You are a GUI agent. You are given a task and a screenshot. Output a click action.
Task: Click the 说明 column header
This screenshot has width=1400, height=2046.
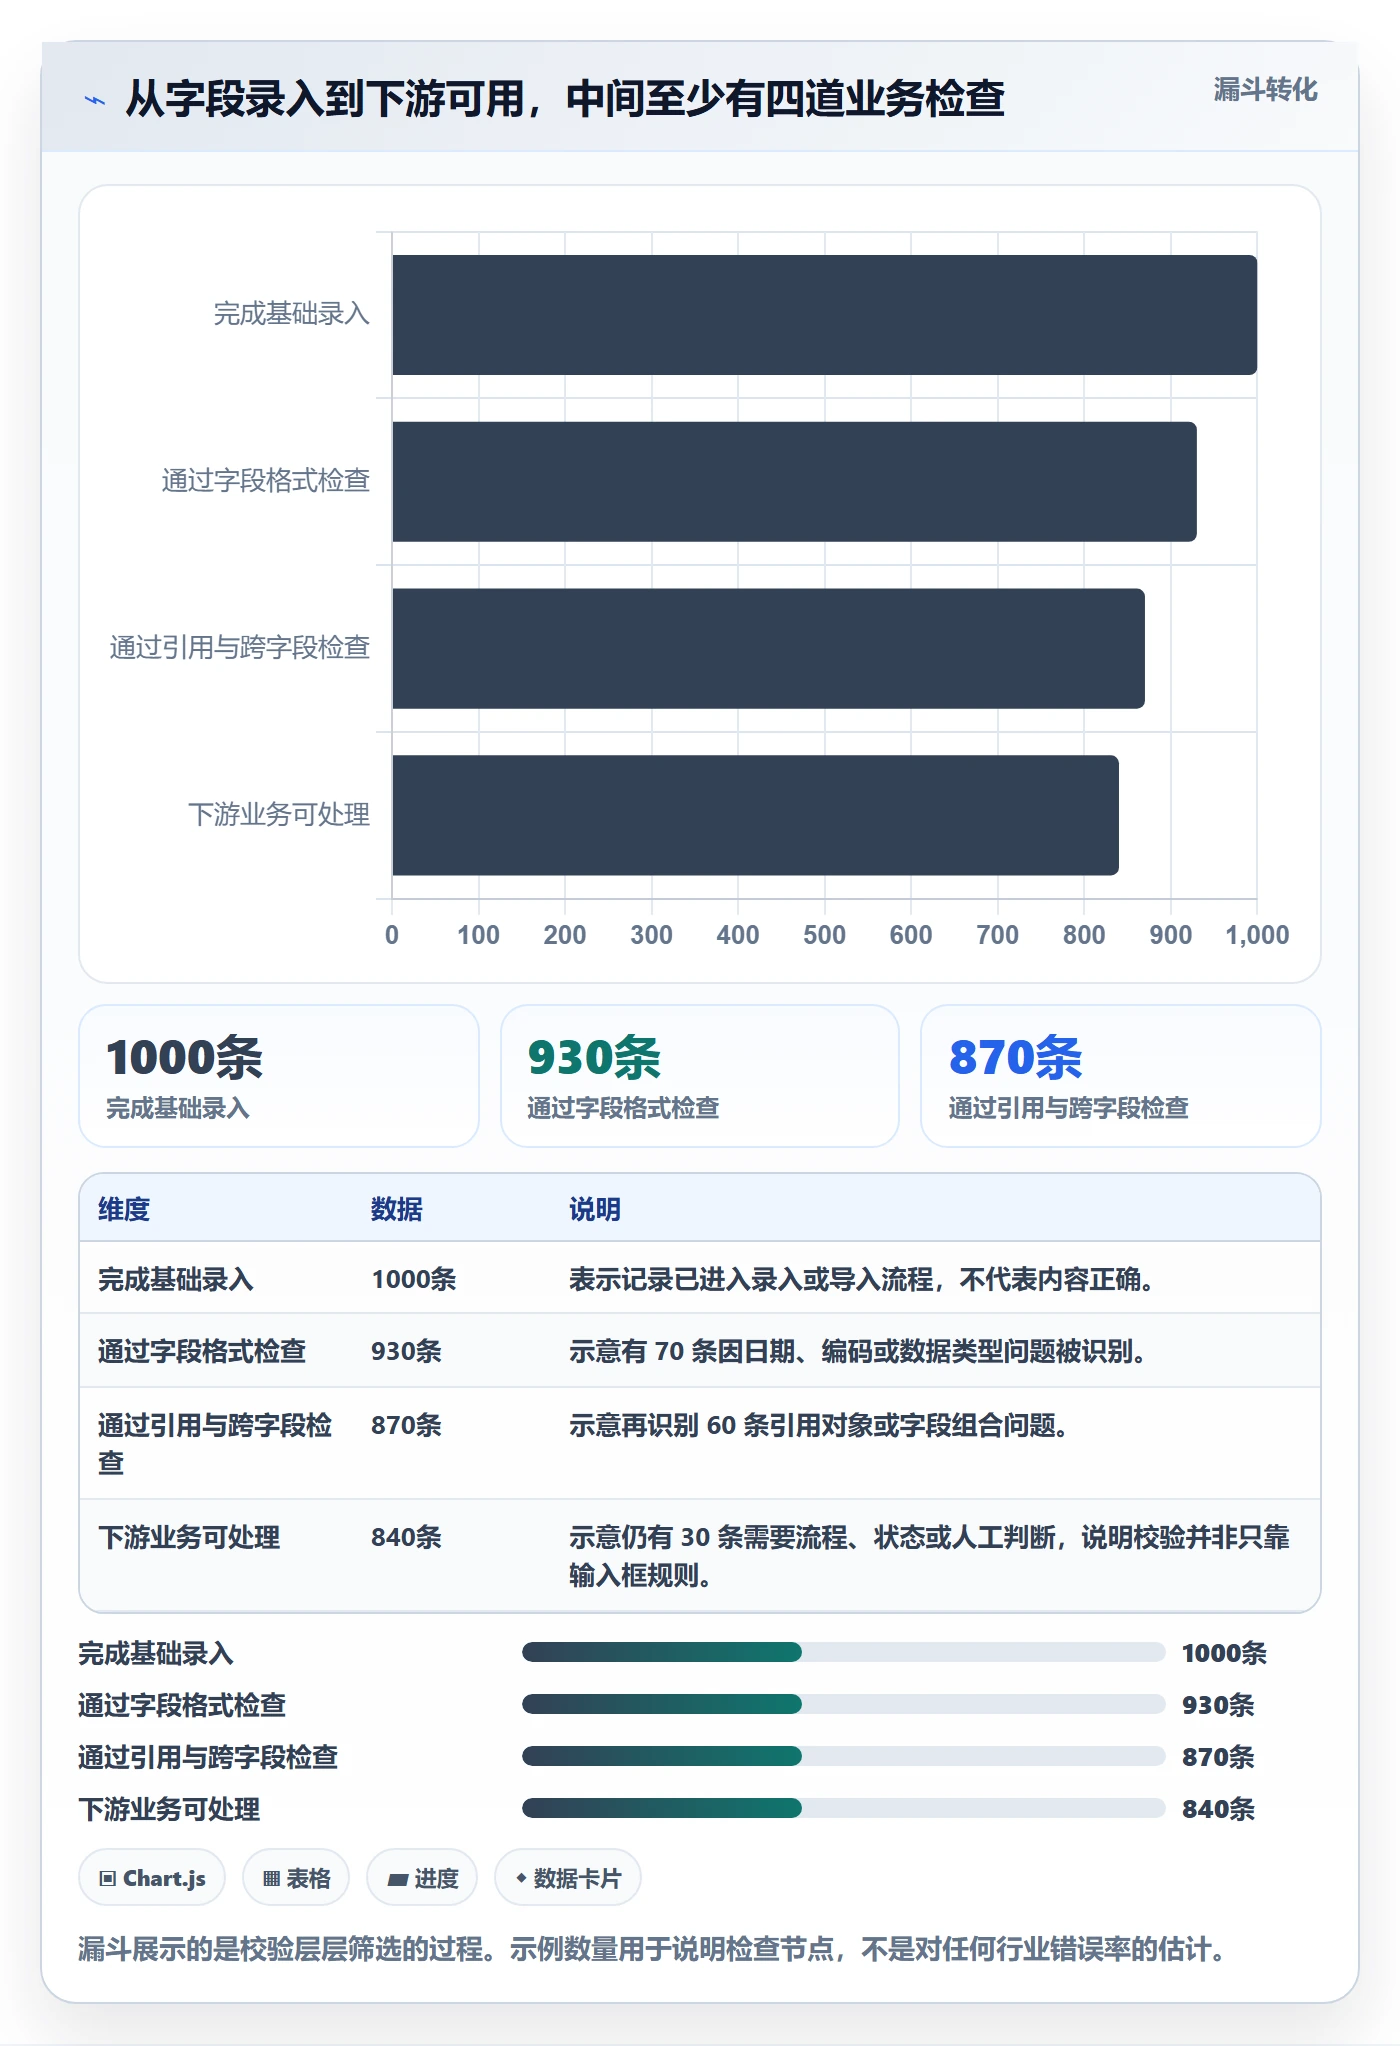click(595, 1209)
